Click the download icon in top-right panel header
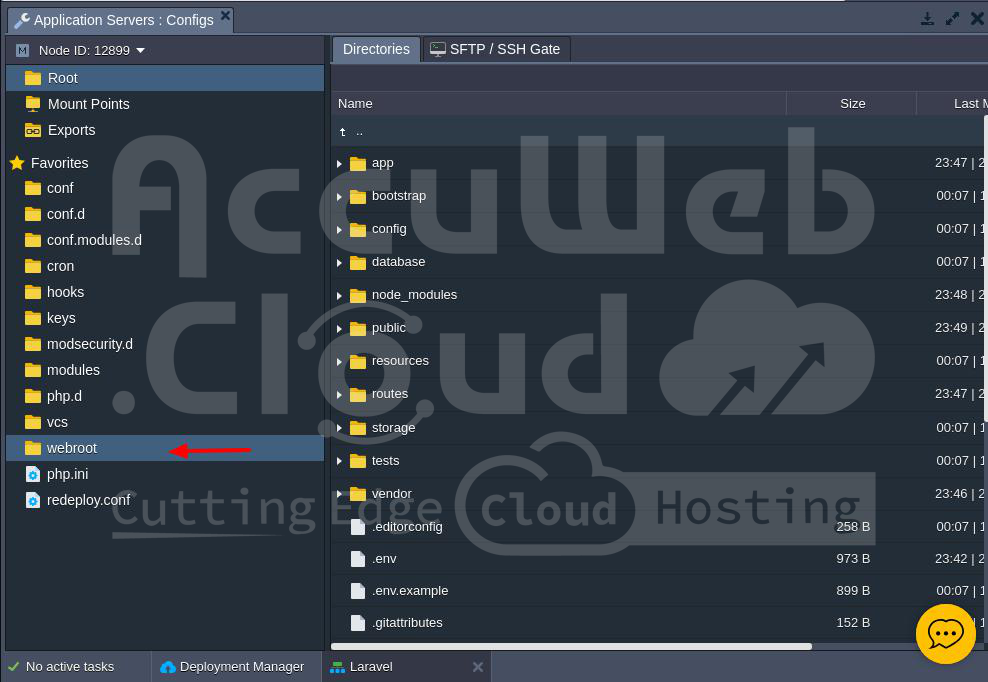The image size is (988, 682). tap(928, 19)
